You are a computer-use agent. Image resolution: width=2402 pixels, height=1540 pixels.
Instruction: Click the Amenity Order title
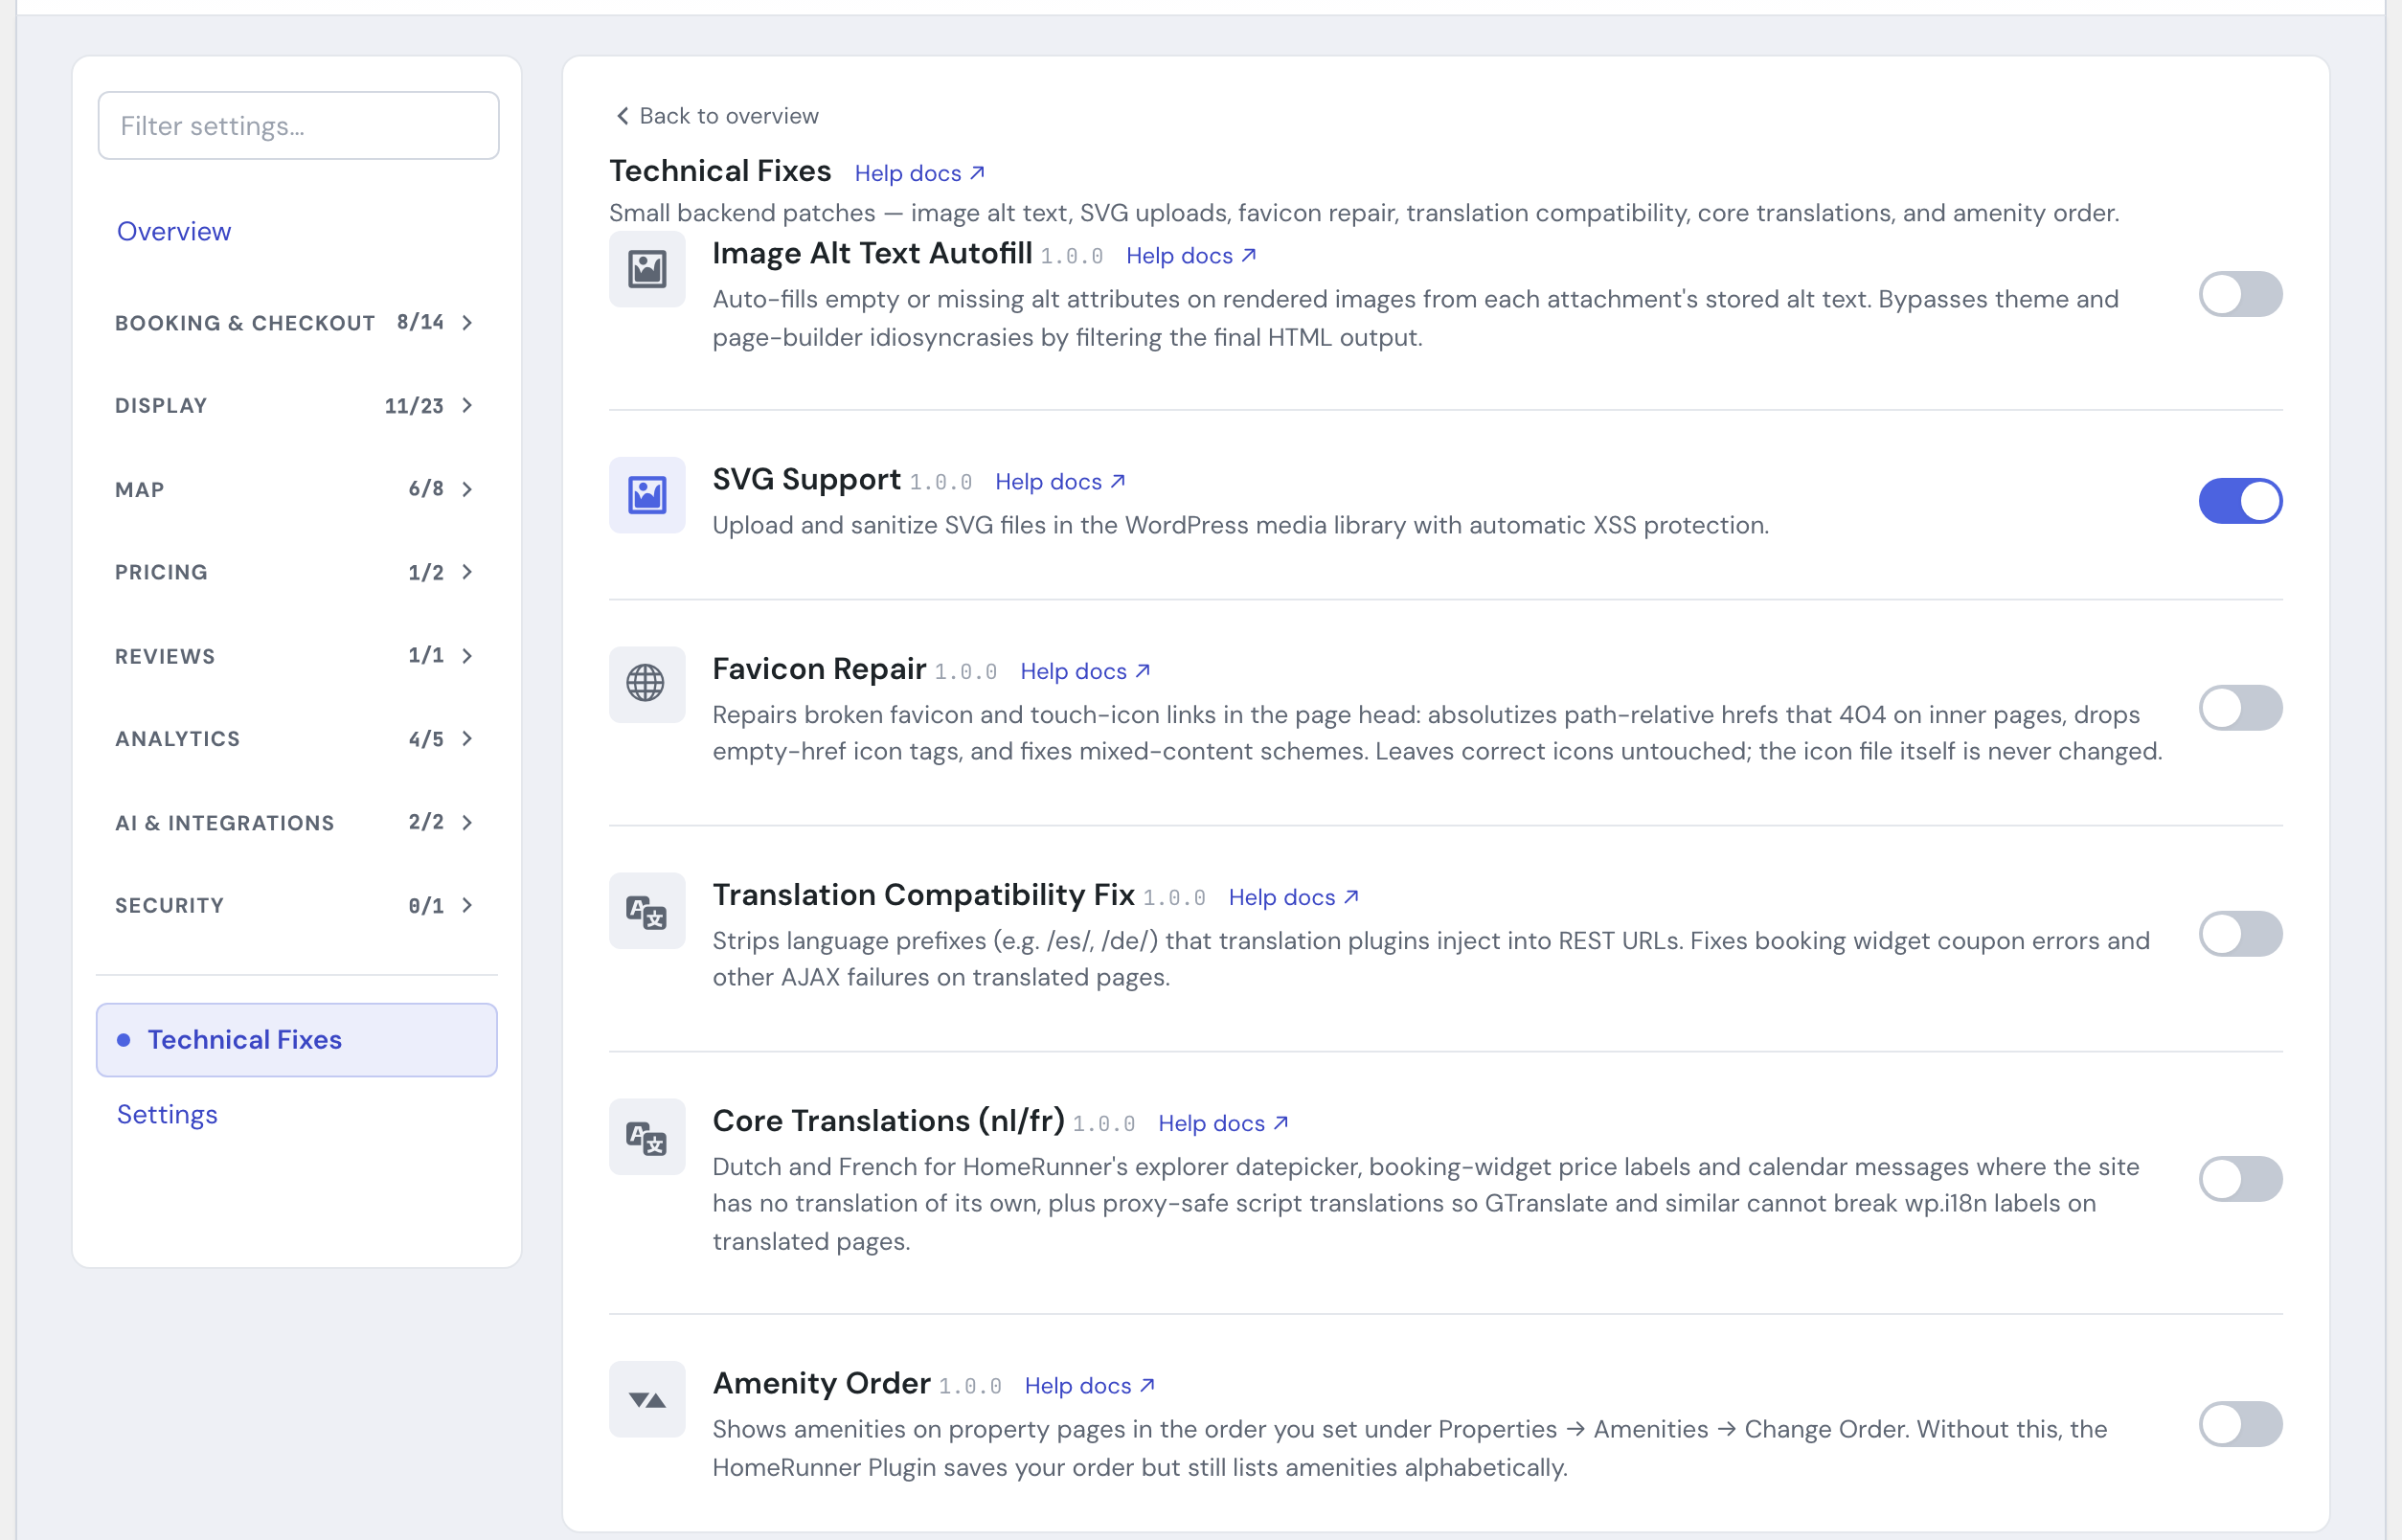point(821,1382)
